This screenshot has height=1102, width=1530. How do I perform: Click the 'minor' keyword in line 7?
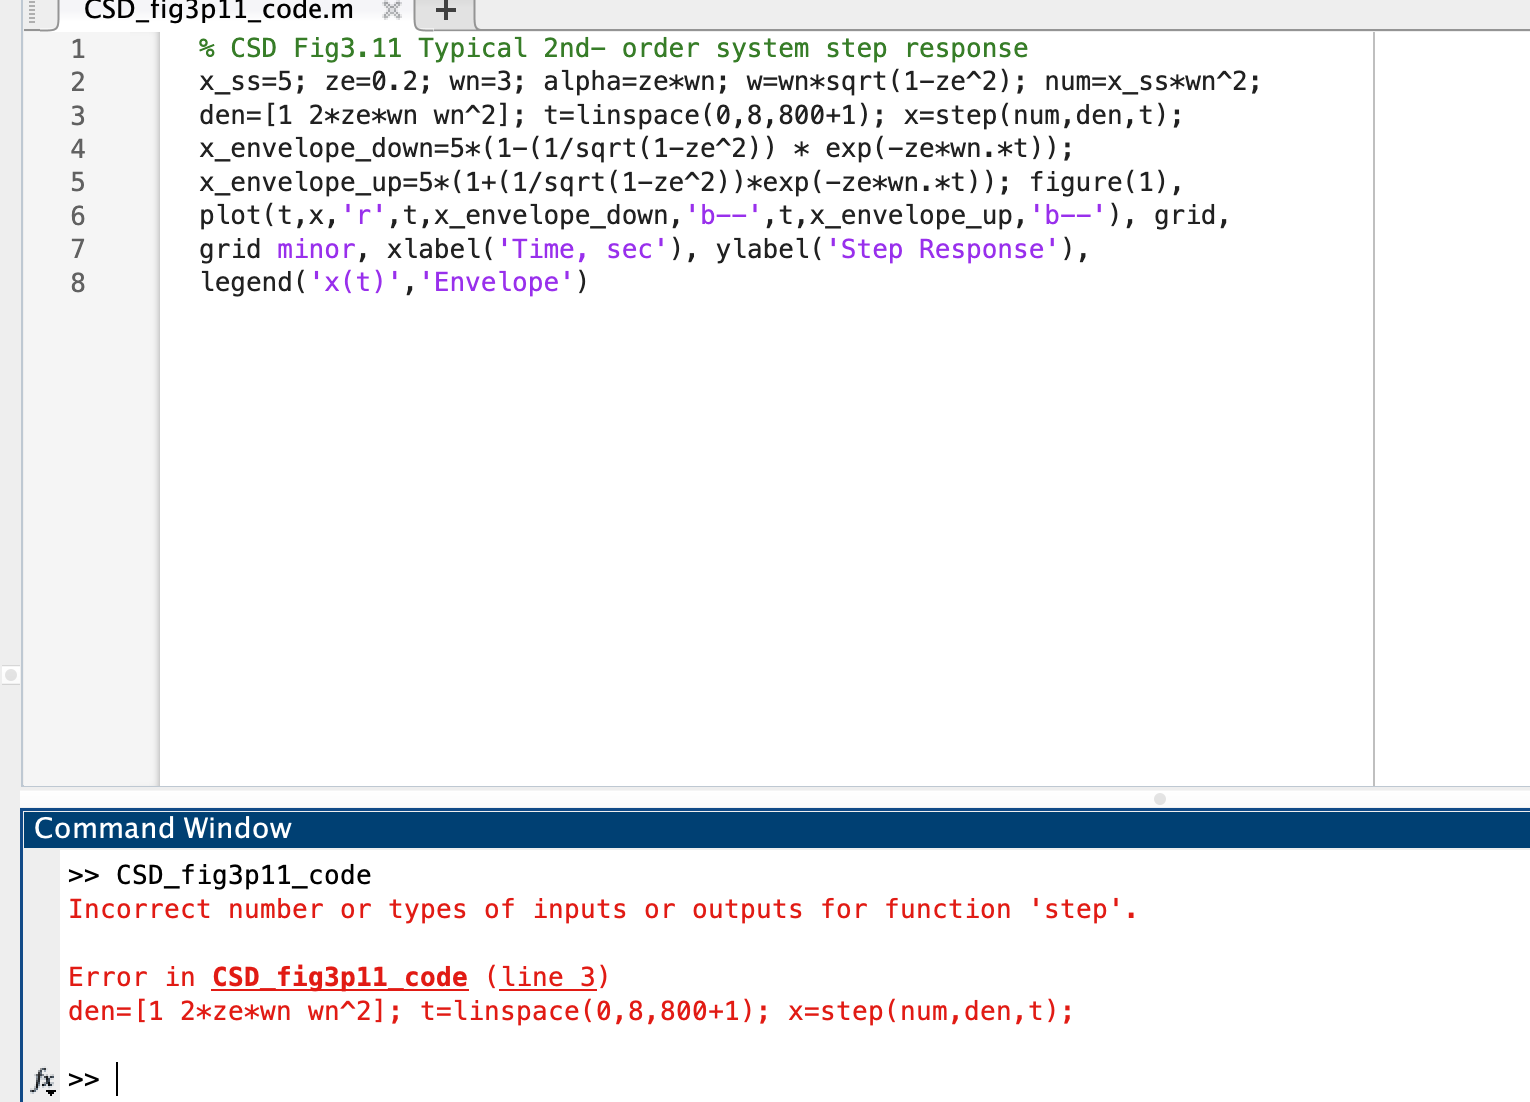(316, 249)
